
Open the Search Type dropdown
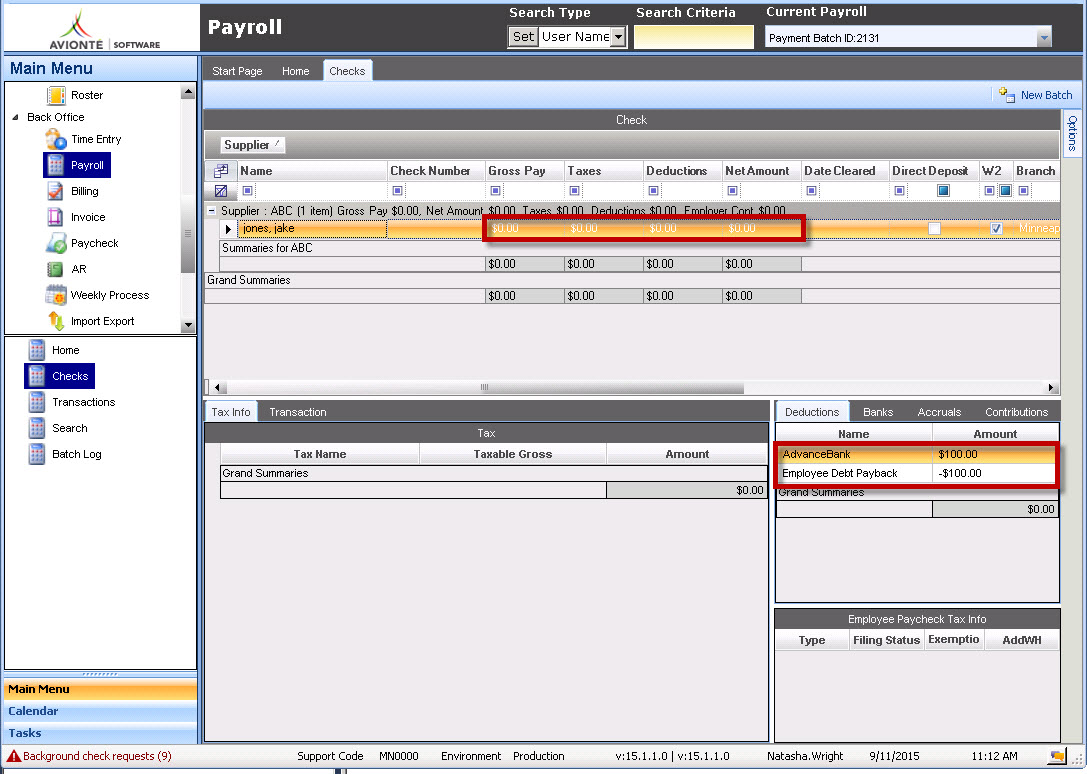pyautogui.click(x=618, y=37)
